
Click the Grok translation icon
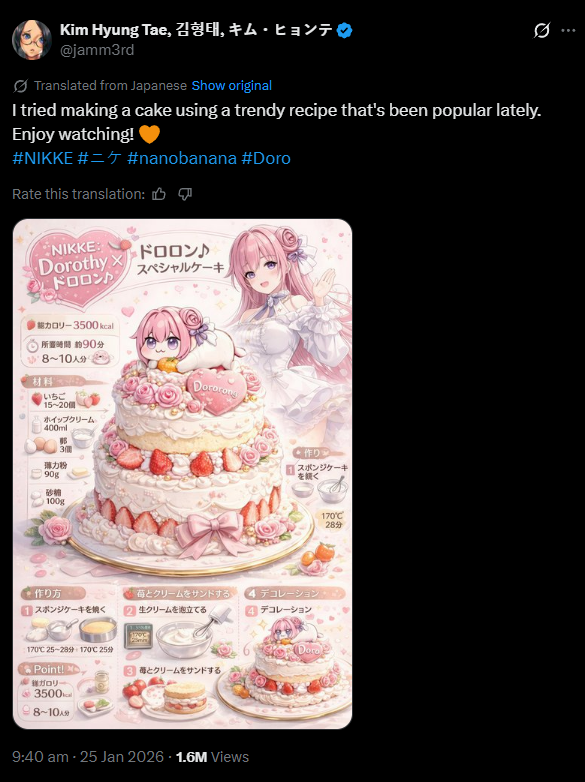[20, 86]
